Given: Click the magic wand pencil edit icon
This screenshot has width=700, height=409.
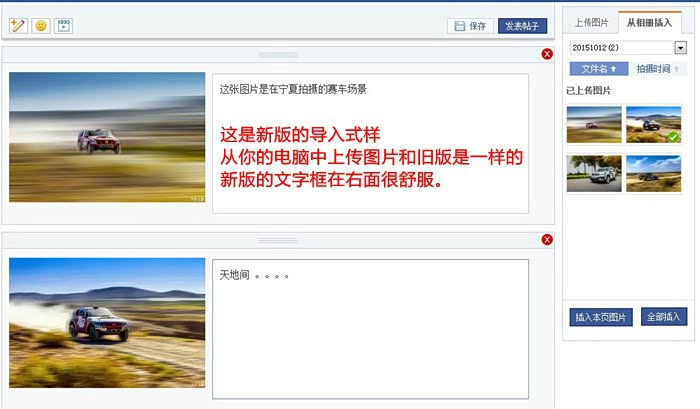Looking at the screenshot, I should [18, 26].
